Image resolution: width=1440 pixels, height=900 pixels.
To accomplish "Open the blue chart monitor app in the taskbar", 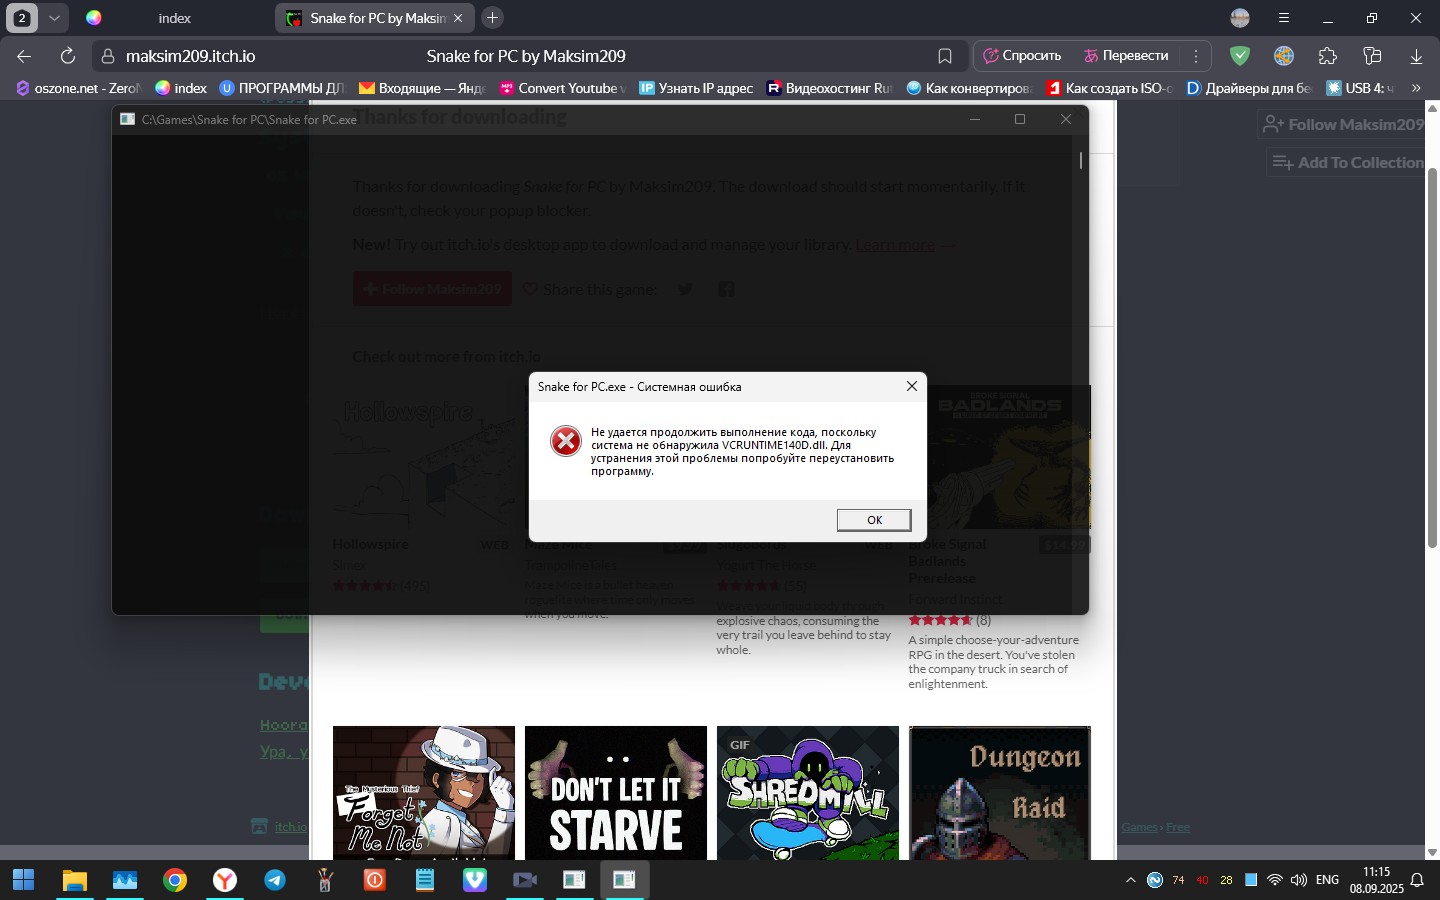I will point(125,880).
